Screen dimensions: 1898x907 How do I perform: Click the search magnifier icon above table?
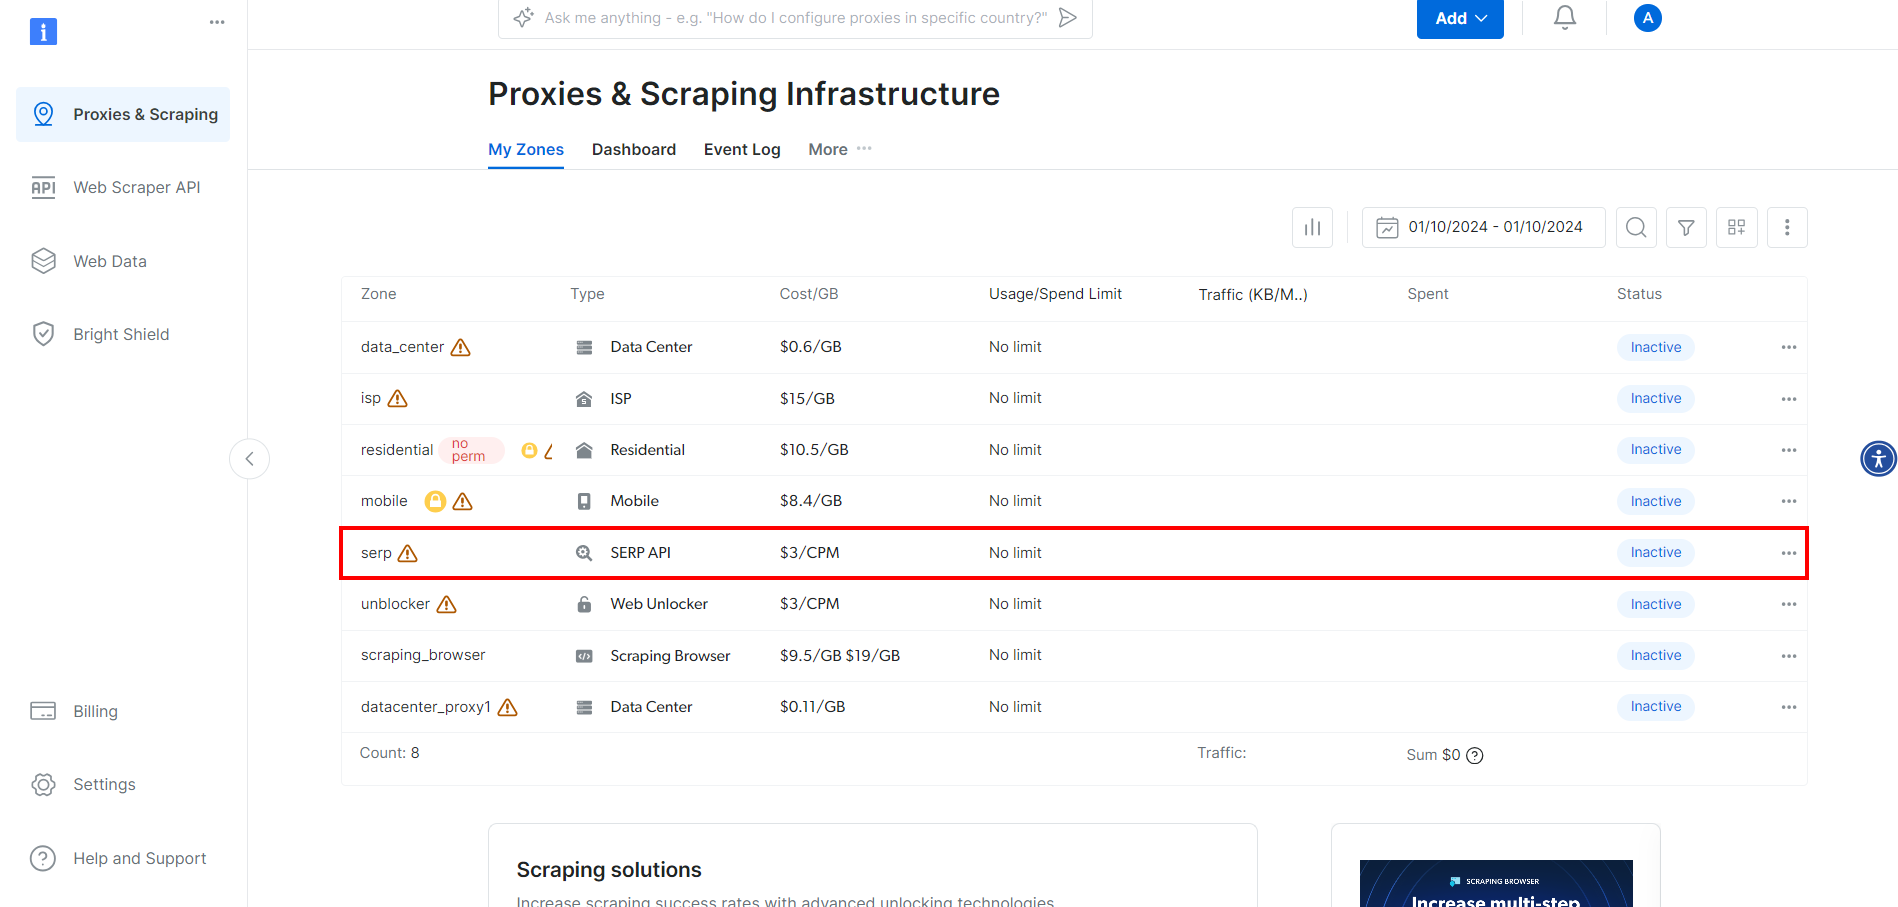pyautogui.click(x=1636, y=228)
